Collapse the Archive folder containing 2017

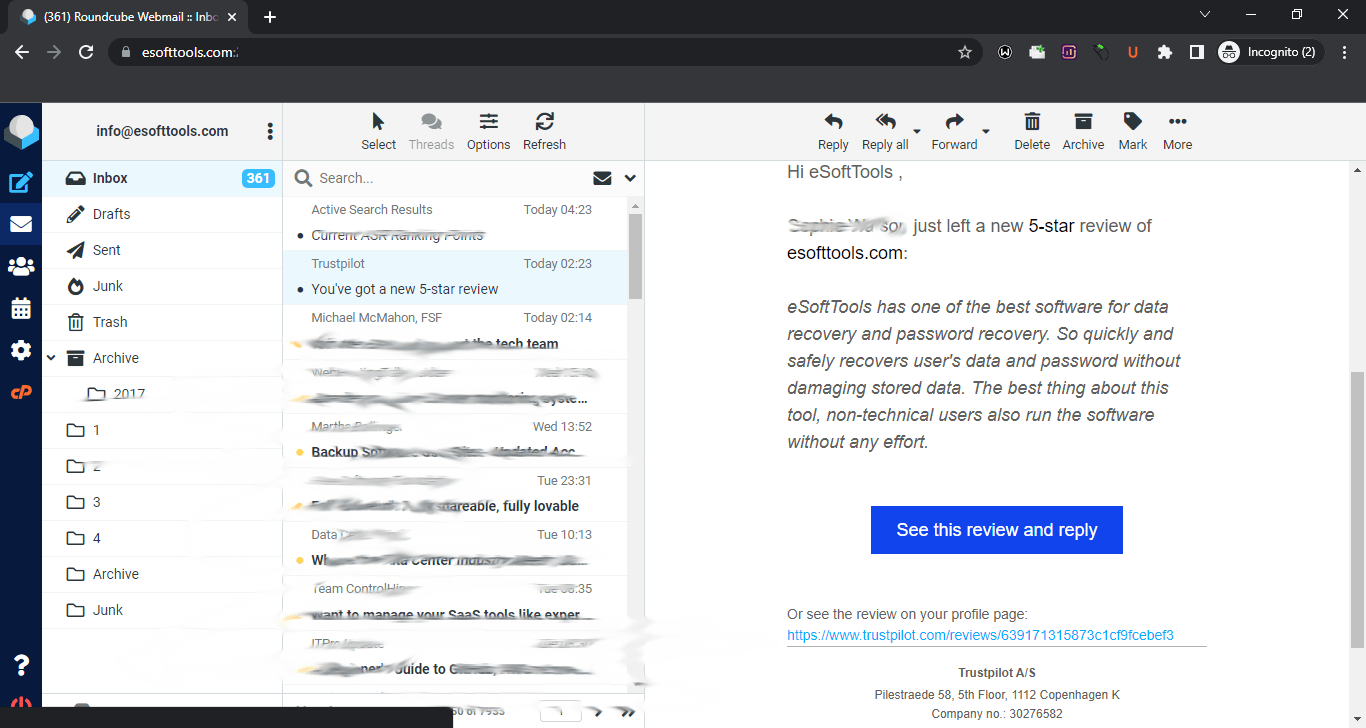[51, 358]
